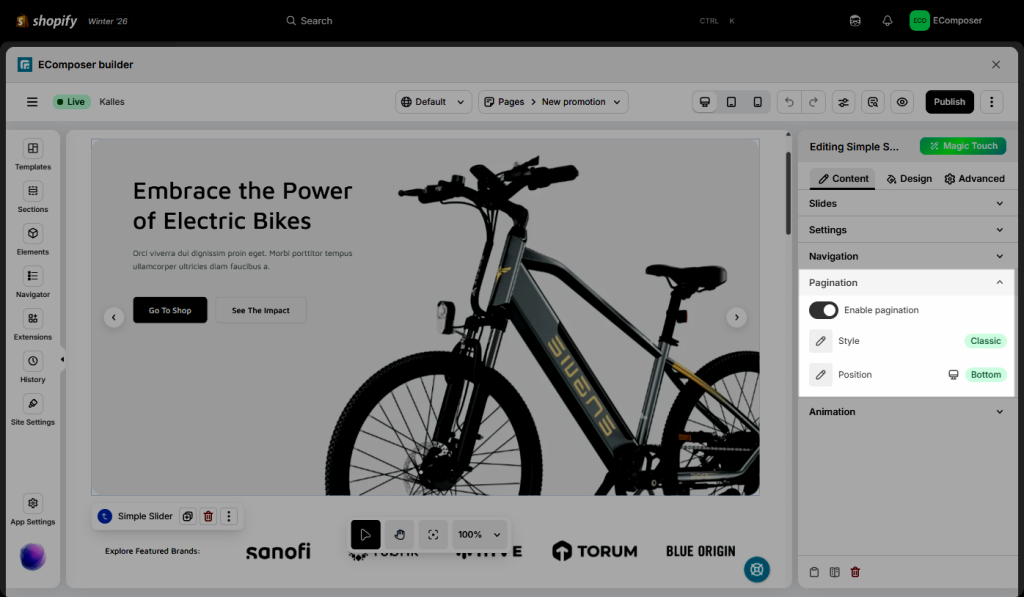This screenshot has width=1024, height=597.
Task: Open the Elements panel
Action: 33,234
